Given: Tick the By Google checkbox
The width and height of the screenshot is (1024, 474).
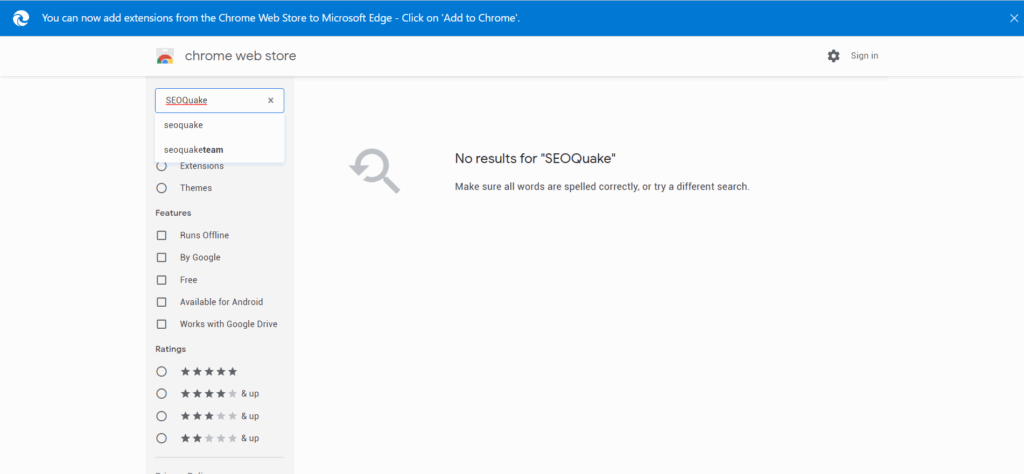Looking at the screenshot, I should click(x=161, y=257).
